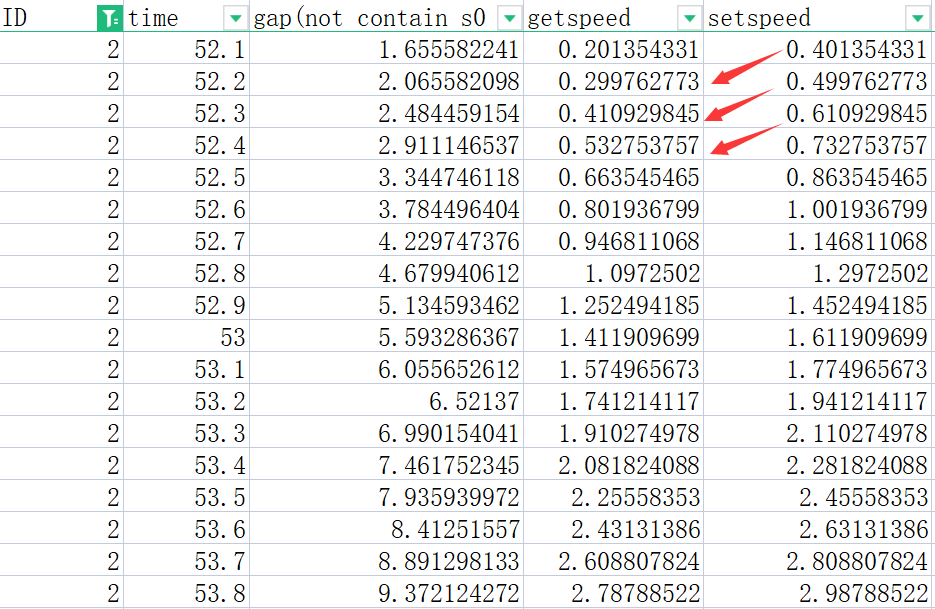Select time cell 53
This screenshot has width=935, height=609.
coord(186,337)
